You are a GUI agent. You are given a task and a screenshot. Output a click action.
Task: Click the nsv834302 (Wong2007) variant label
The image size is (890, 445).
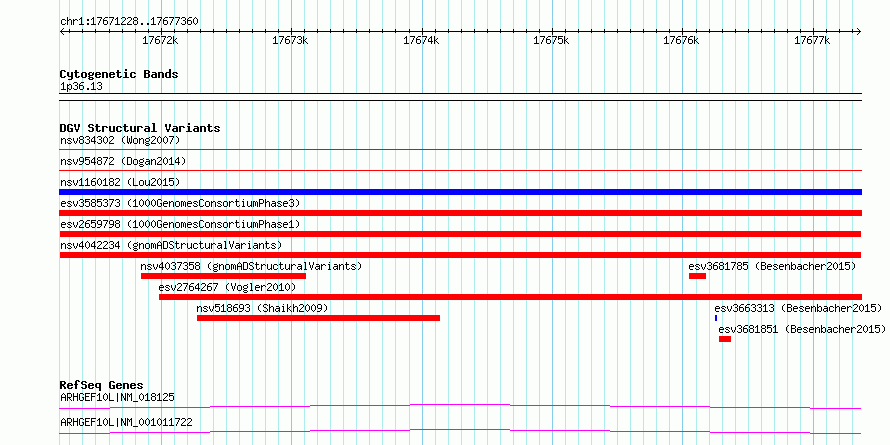click(x=120, y=140)
